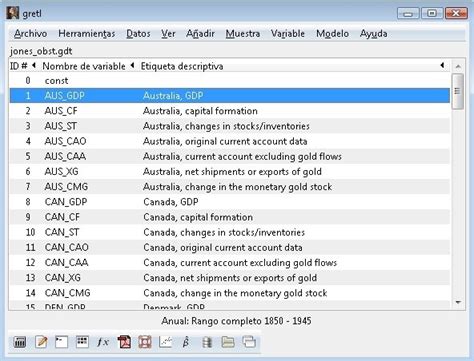Open the Muestra menu
This screenshot has width=474, height=361.
pyautogui.click(x=243, y=34)
